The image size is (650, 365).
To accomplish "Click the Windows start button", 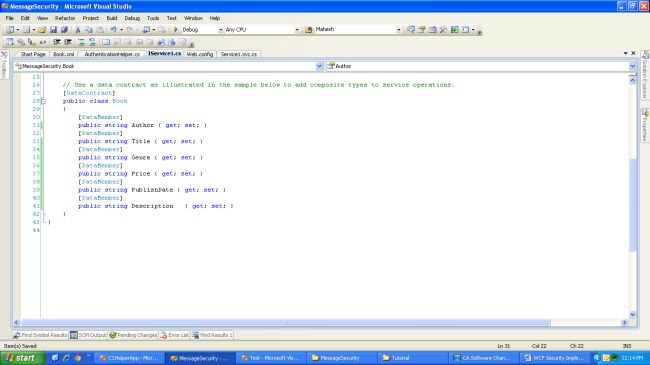I will pos(22,358).
